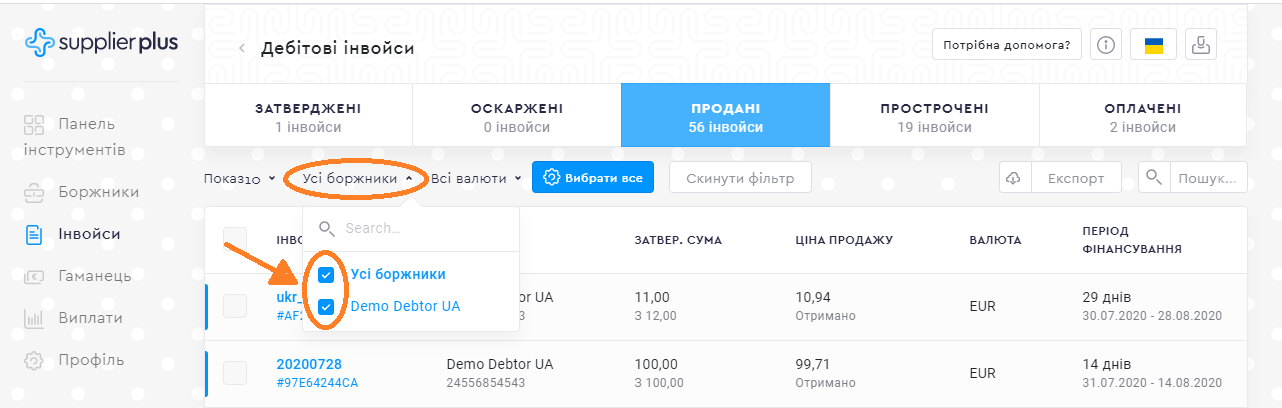
Task: Click the cloud download icon beside Експорт
Action: click(1013, 178)
